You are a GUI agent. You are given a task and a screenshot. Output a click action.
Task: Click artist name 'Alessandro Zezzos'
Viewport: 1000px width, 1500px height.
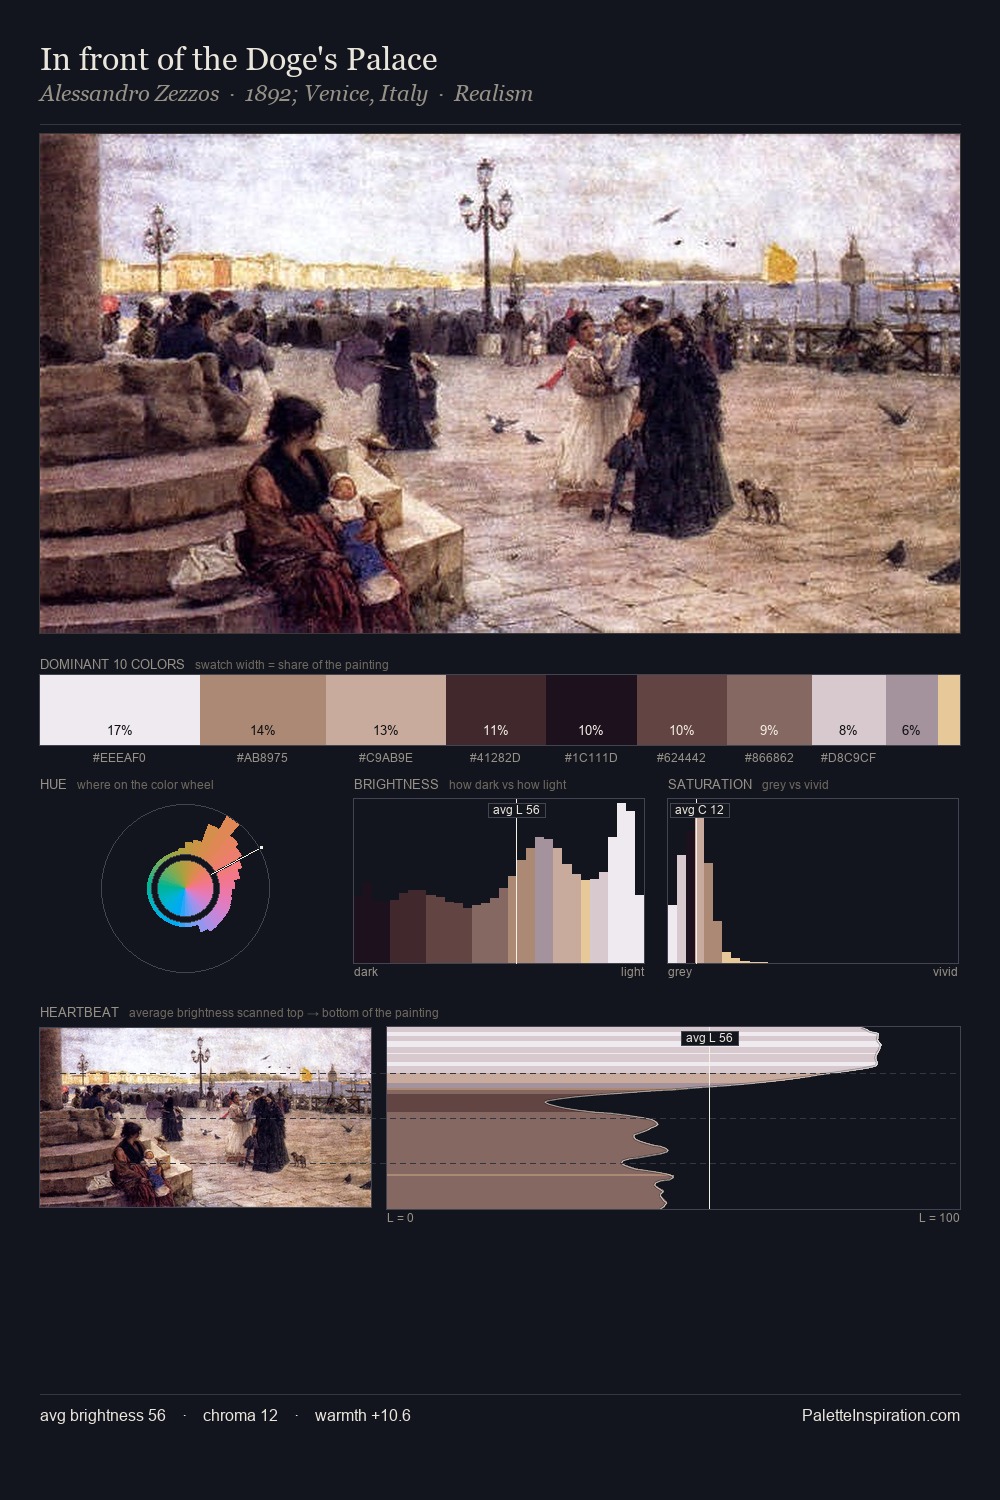pyautogui.click(x=129, y=94)
